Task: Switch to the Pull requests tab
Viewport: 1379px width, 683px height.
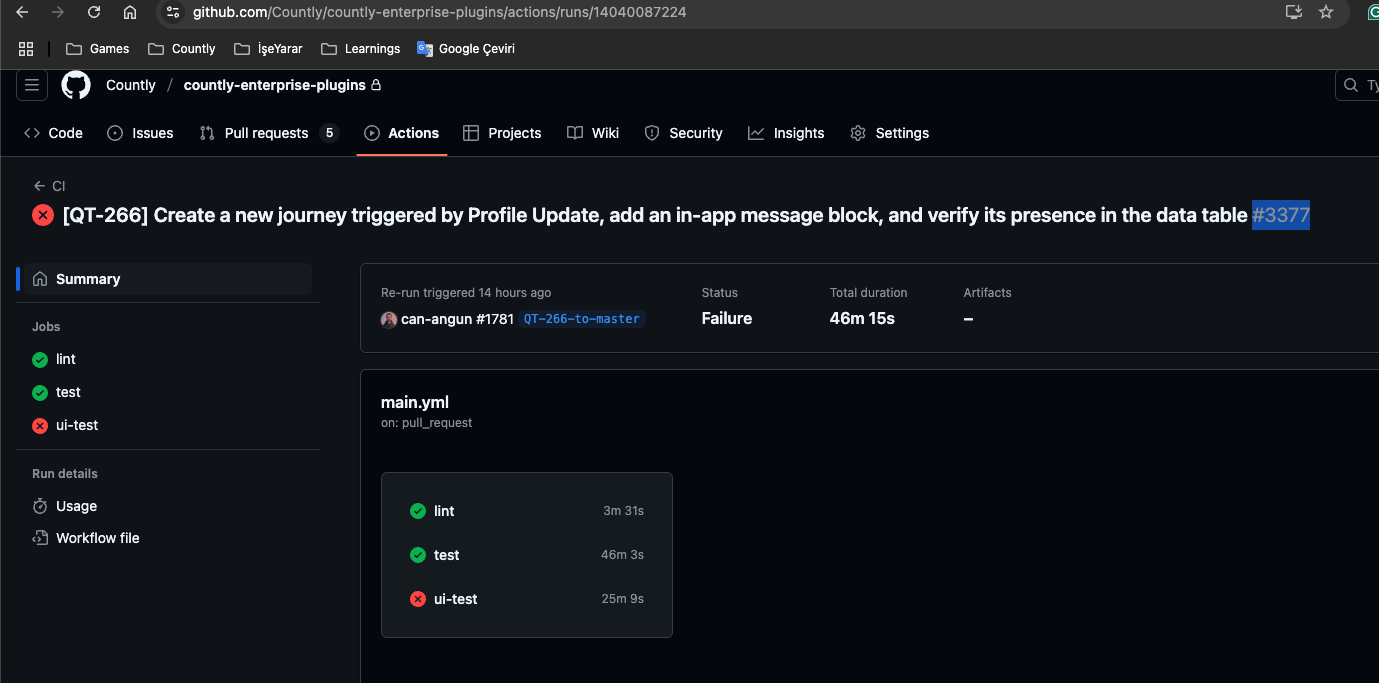Action: point(269,133)
